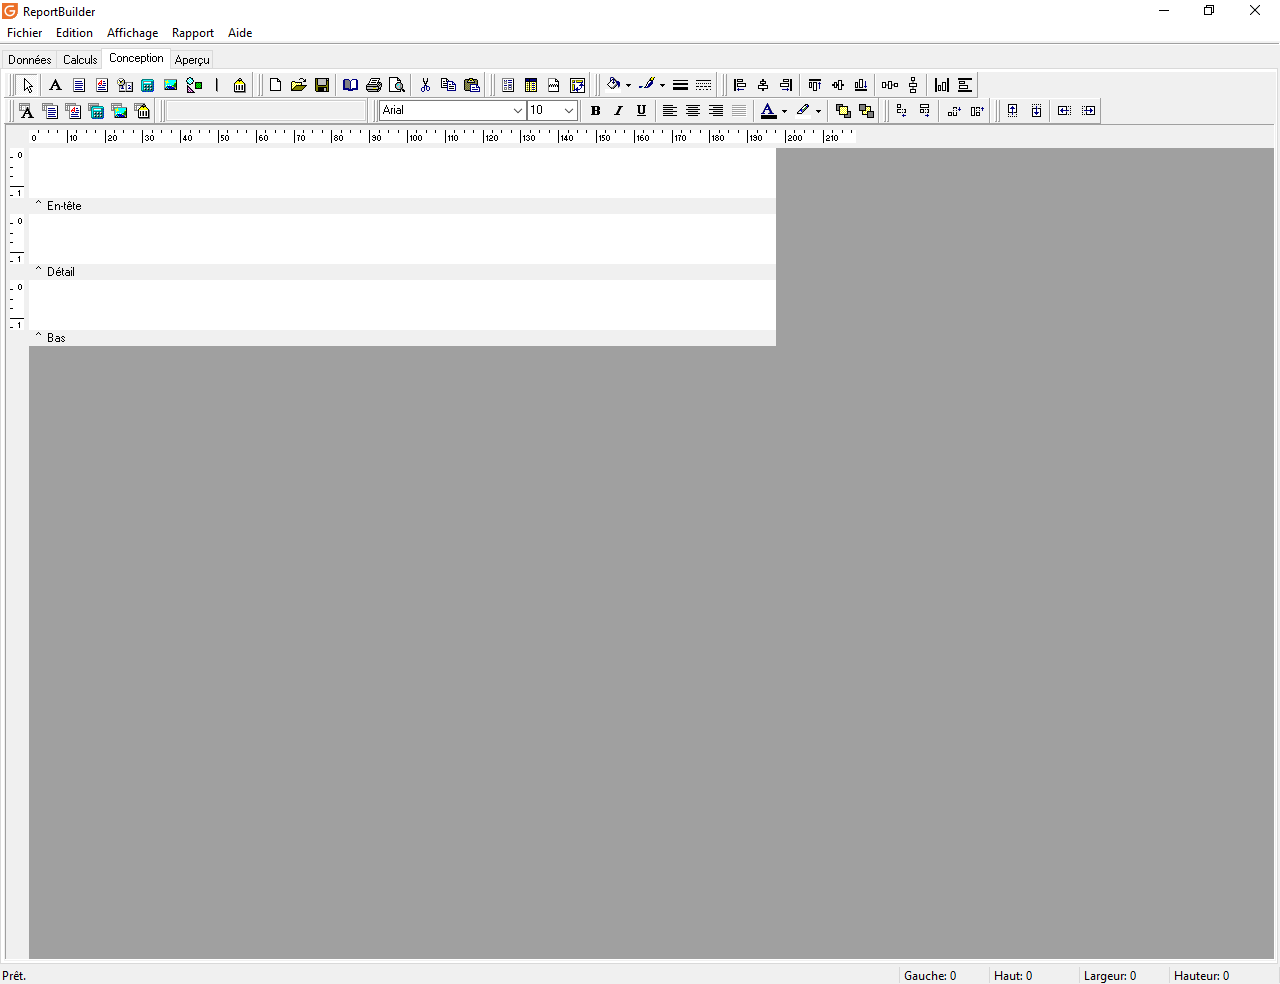
Task: Select the Image component tool
Action: pyautogui.click(x=171, y=85)
